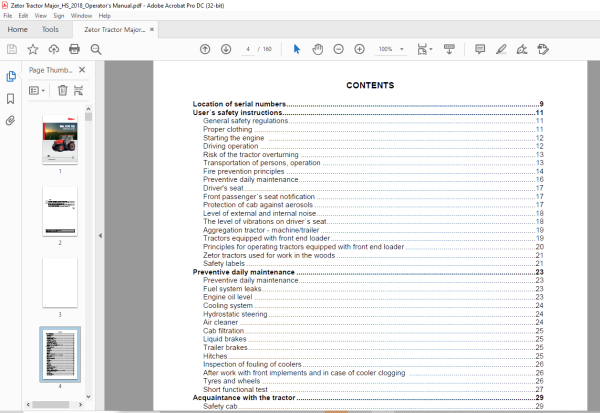
Task: Close the Page Thumbnails panel
Action: coord(82,70)
